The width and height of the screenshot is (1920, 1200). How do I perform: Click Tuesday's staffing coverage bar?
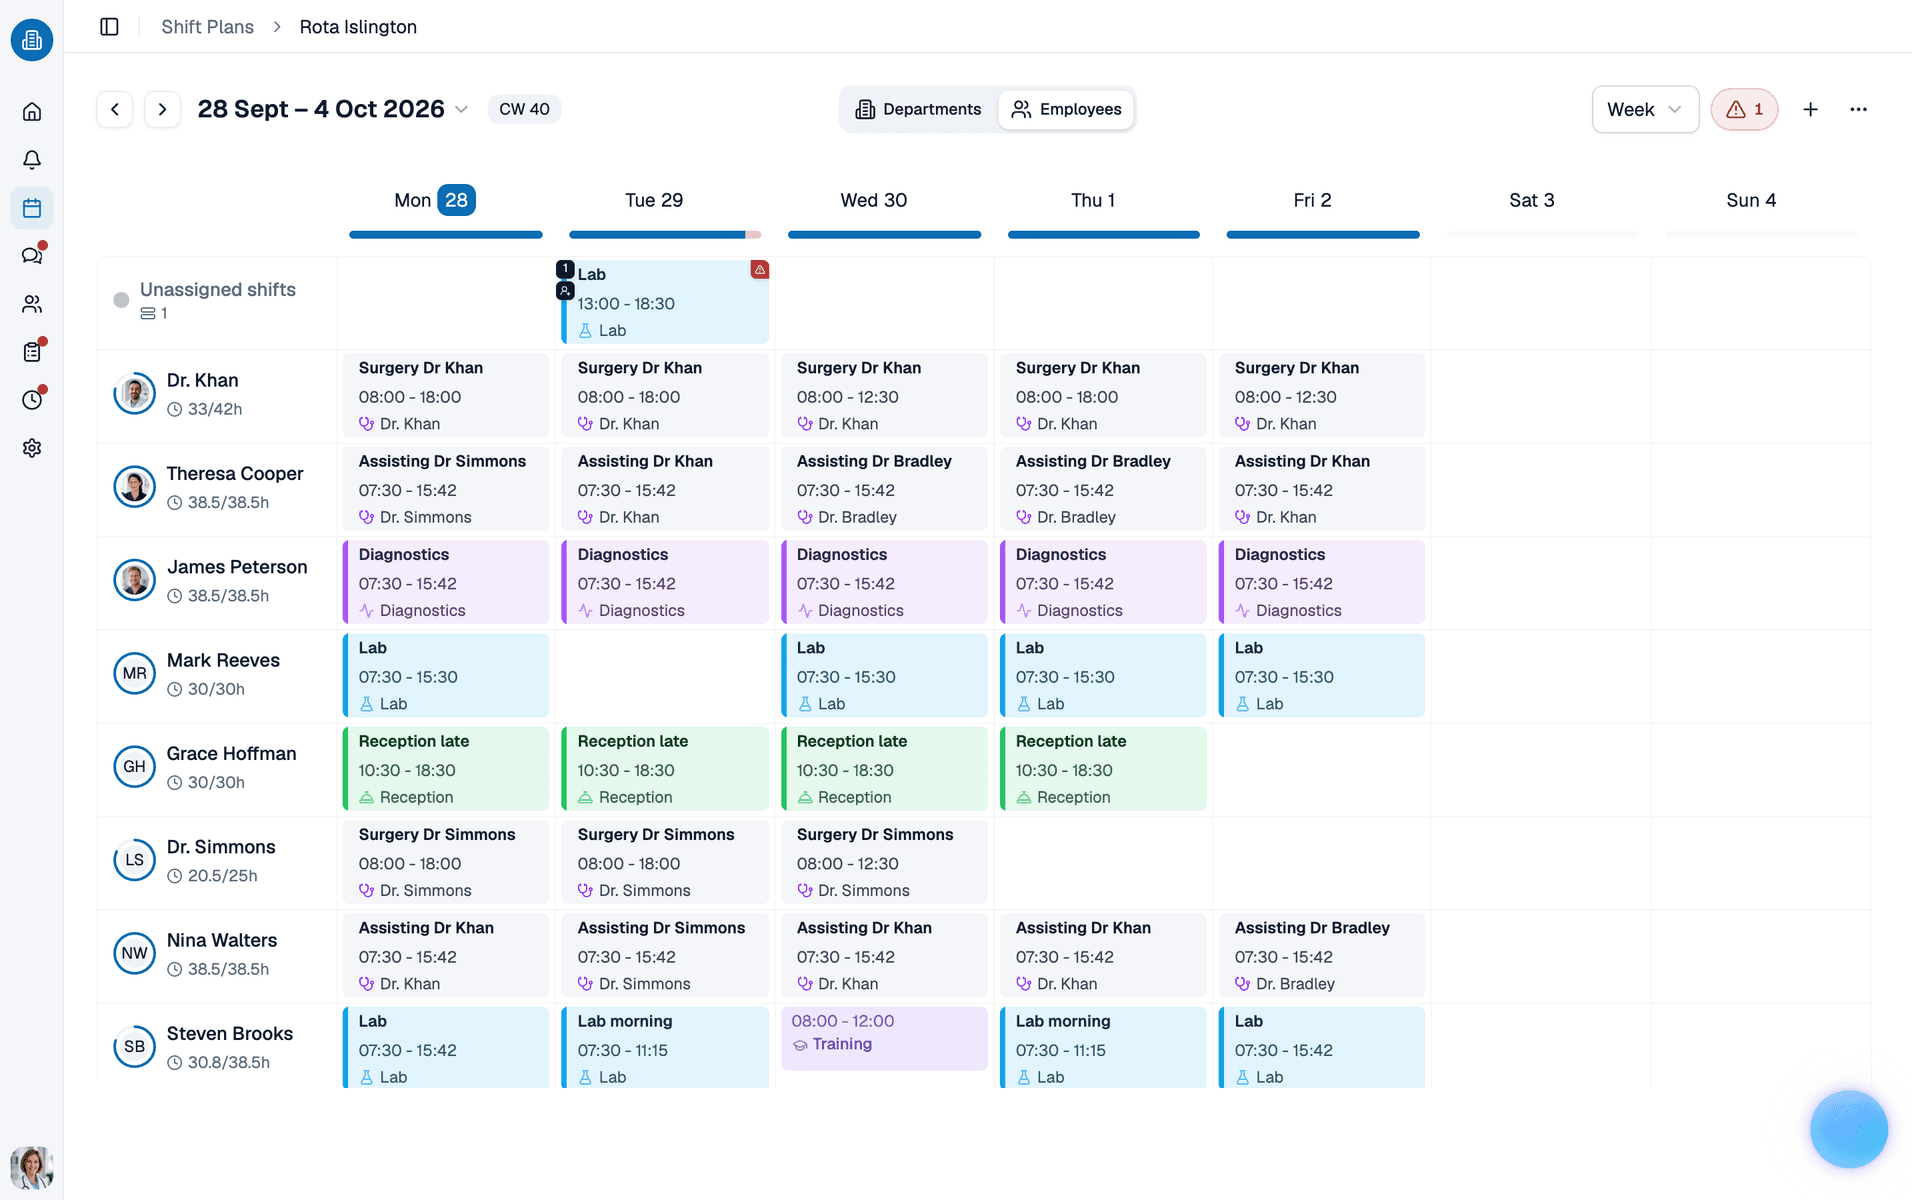click(x=665, y=235)
